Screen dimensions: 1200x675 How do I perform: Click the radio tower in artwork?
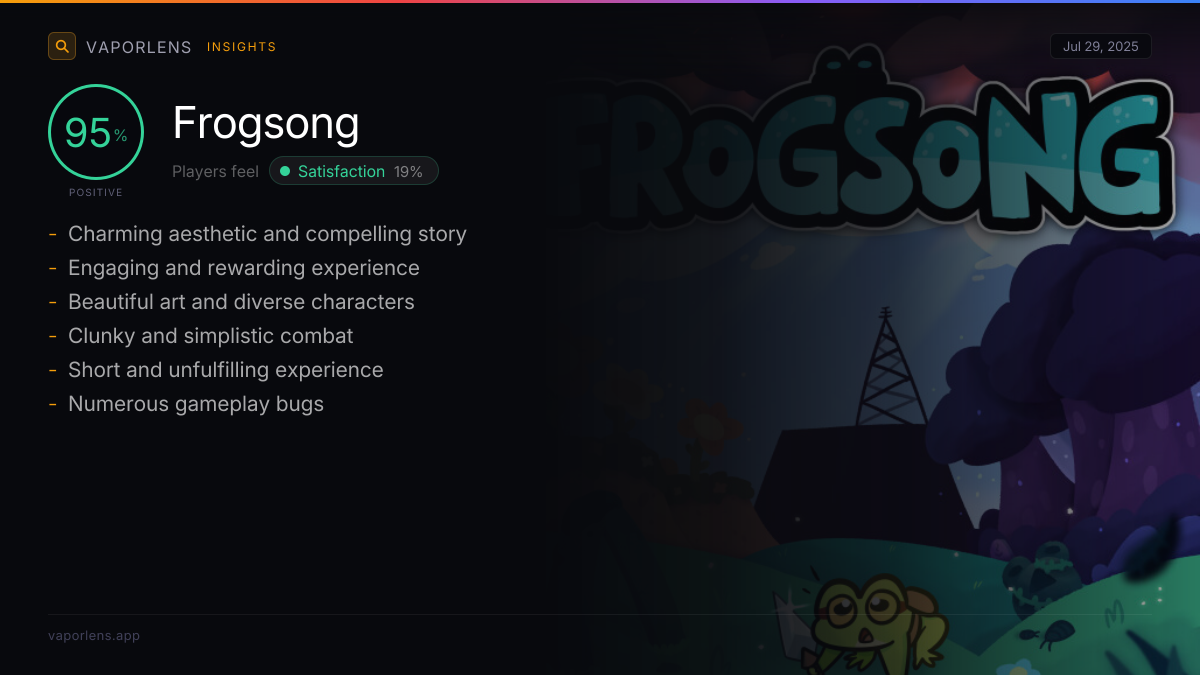885,368
